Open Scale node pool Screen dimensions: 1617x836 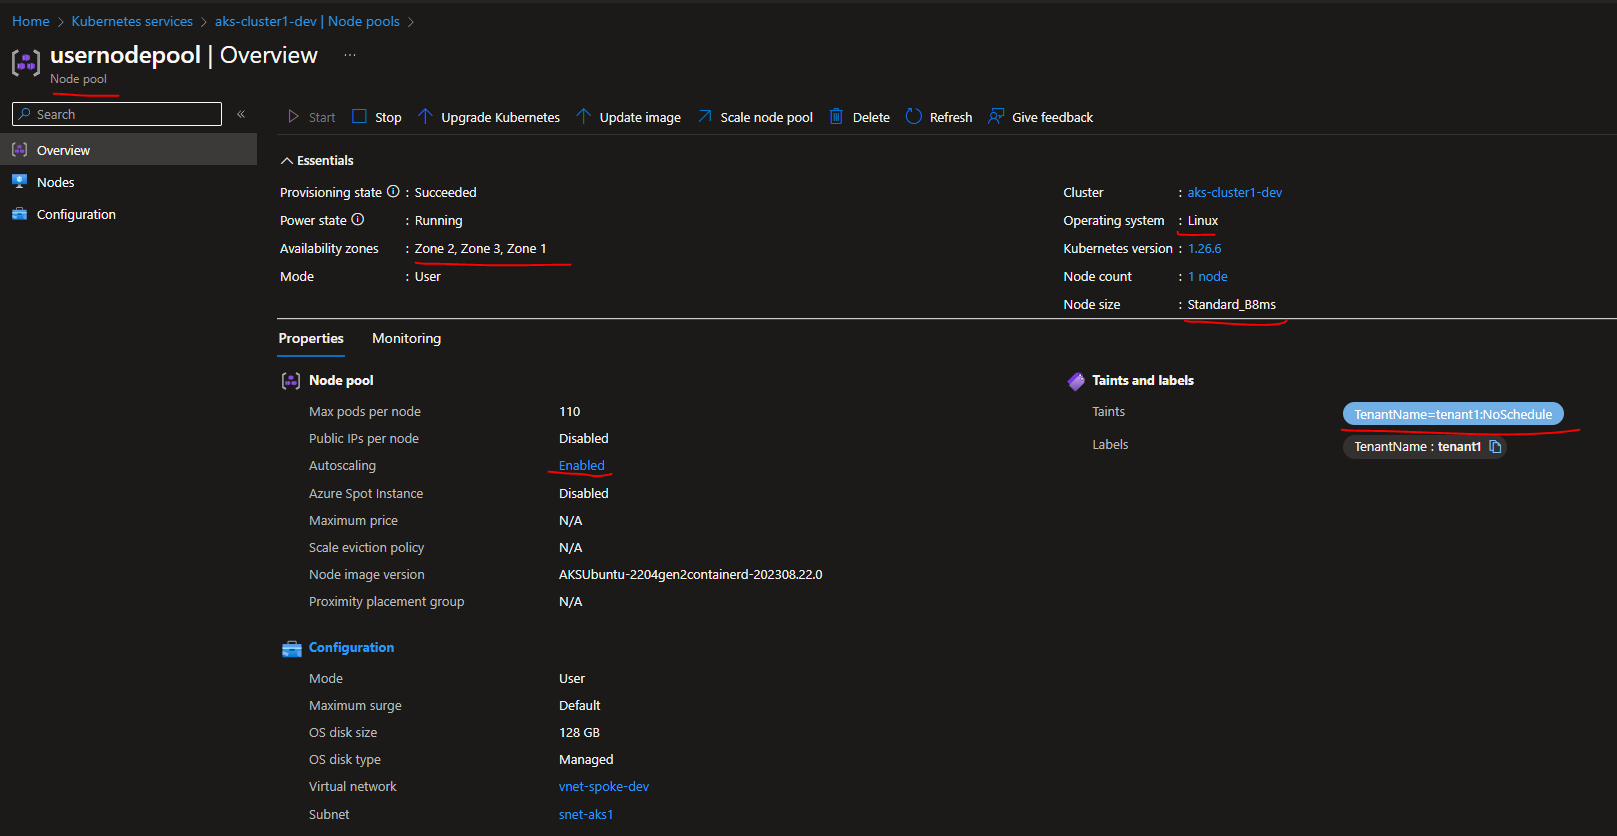click(x=755, y=117)
